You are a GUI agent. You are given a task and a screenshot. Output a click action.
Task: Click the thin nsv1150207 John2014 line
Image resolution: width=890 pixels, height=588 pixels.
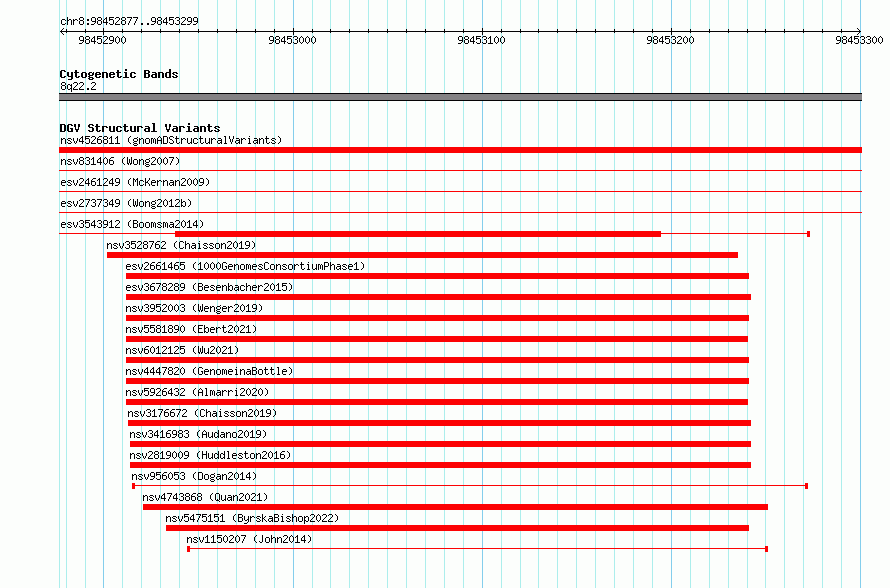tap(477, 549)
